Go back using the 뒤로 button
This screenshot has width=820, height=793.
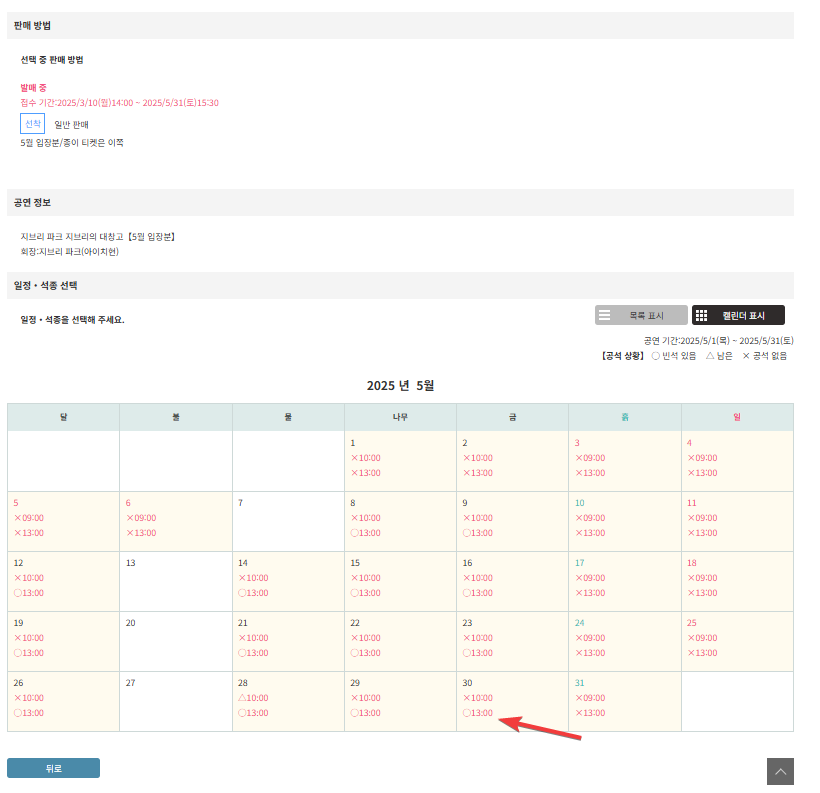pyautogui.click(x=53, y=768)
